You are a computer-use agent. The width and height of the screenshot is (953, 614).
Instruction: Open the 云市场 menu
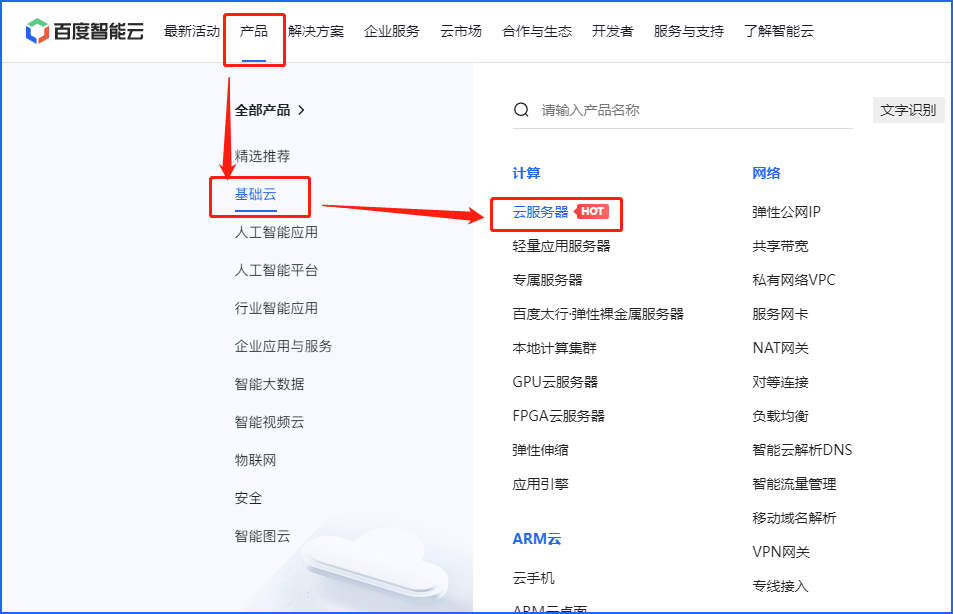pyautogui.click(x=461, y=31)
